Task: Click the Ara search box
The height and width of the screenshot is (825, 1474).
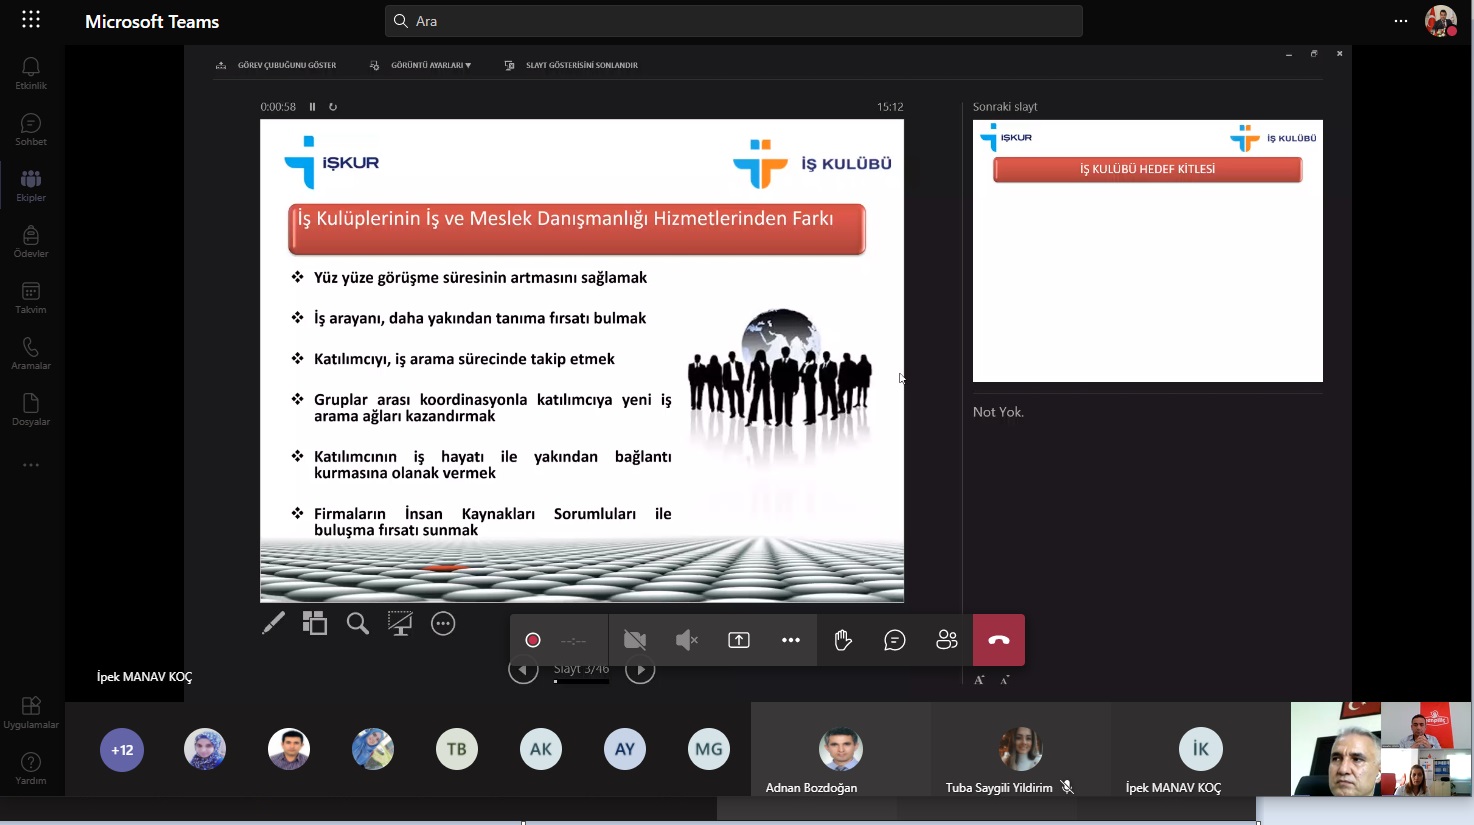Action: point(733,21)
